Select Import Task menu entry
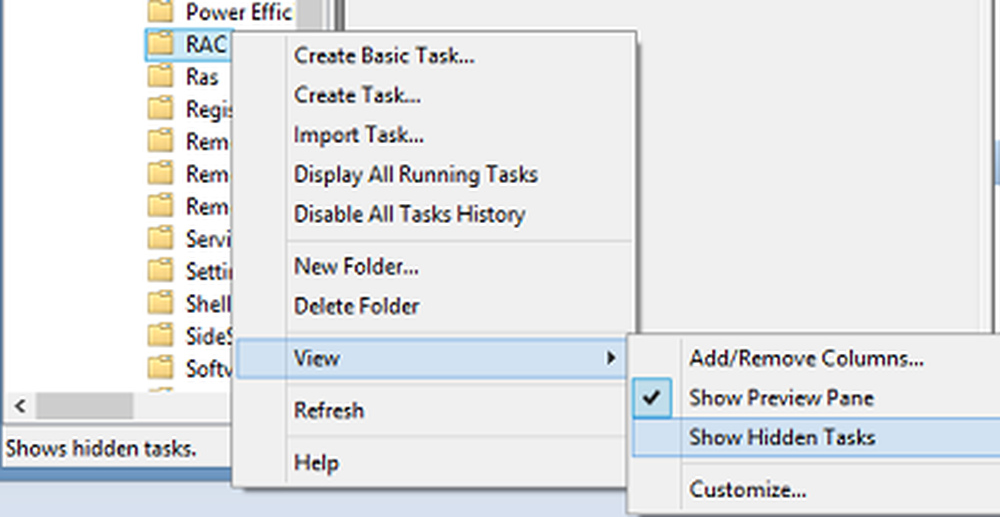Screen dimensions: 1000x517 point(359,135)
